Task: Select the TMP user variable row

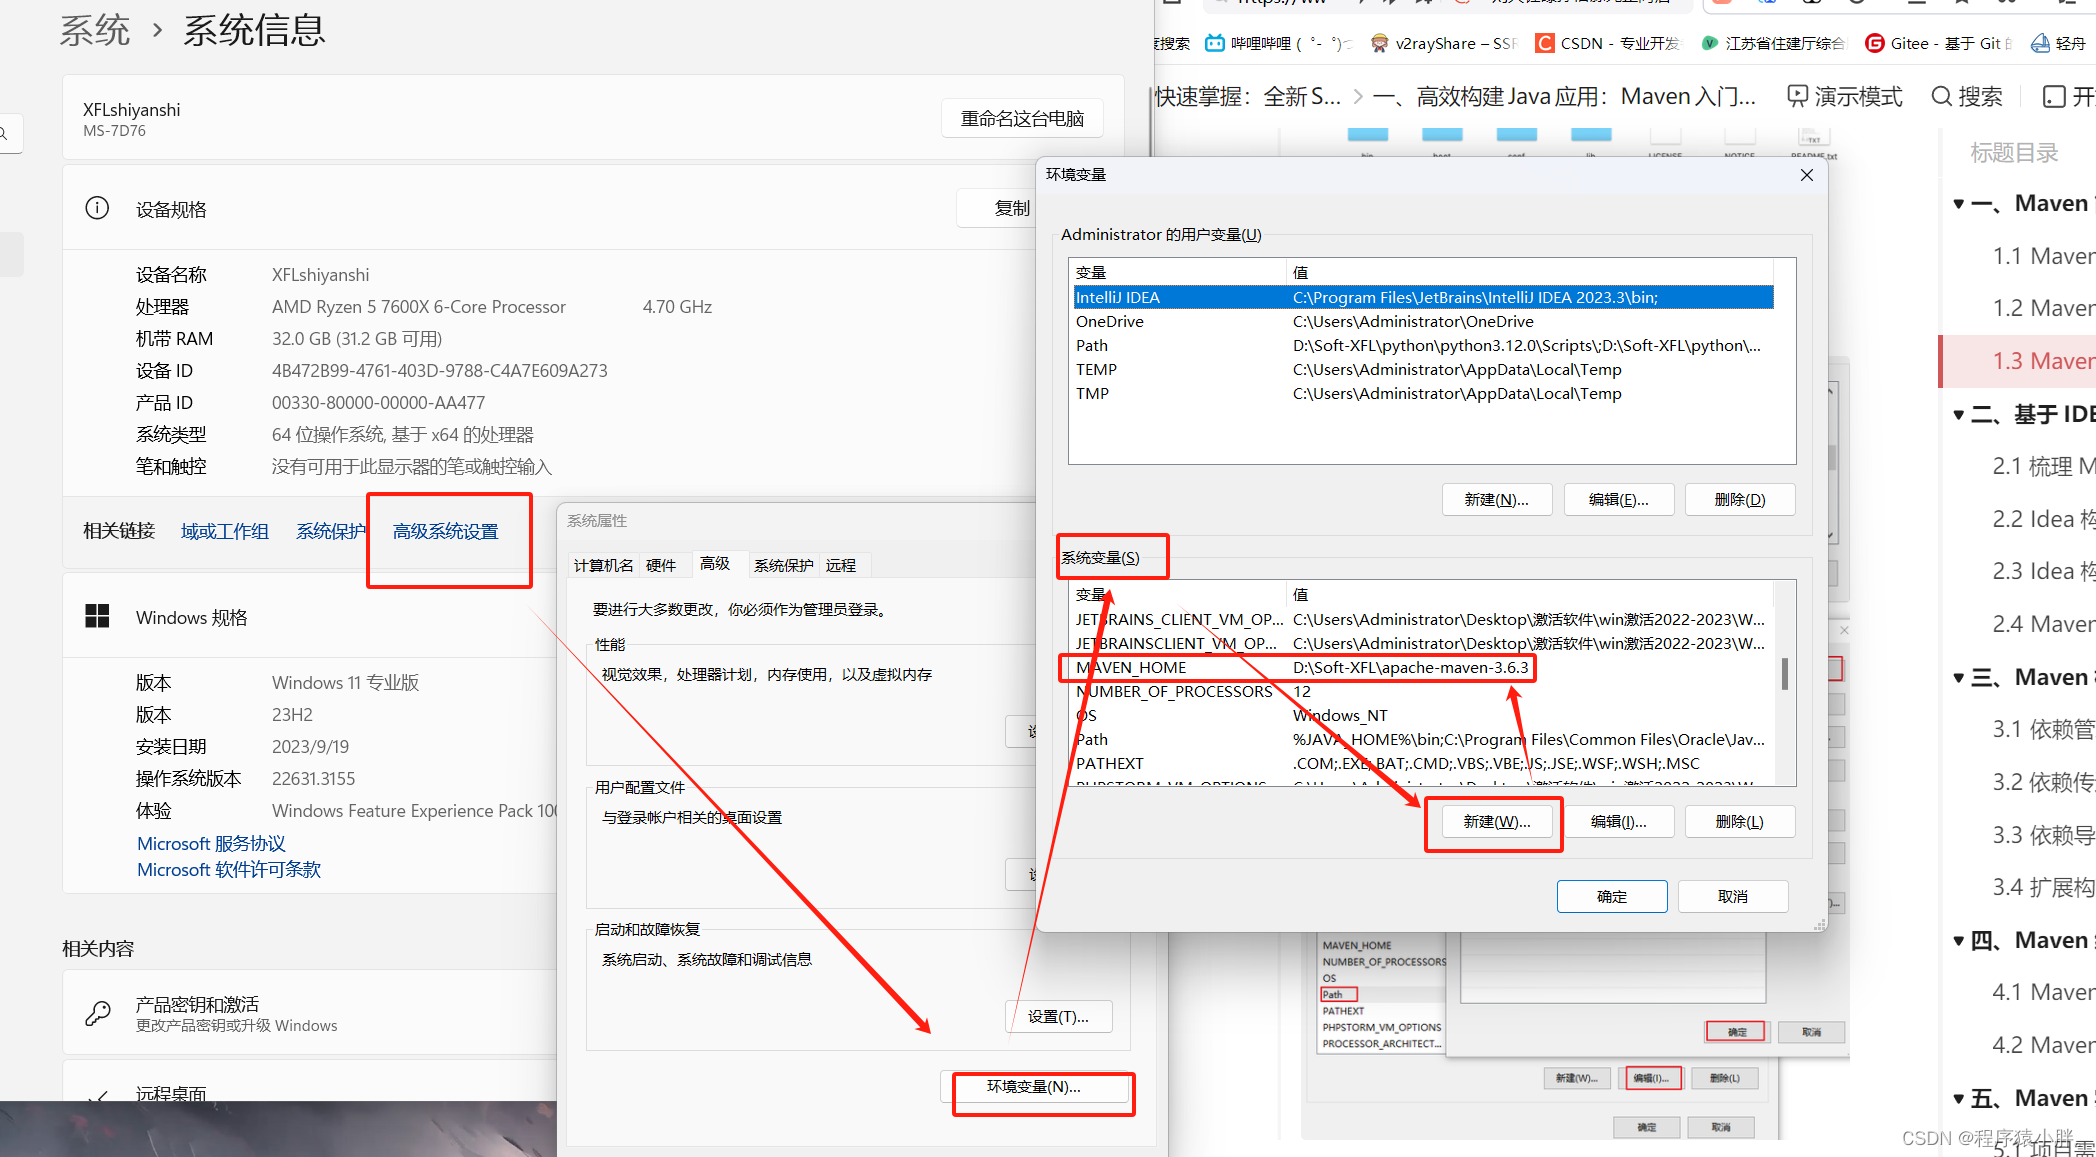Action: click(1423, 393)
